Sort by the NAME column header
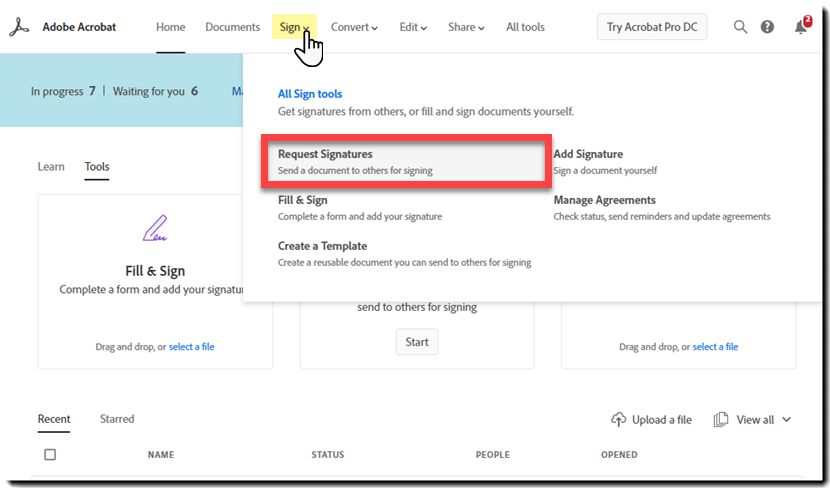Viewport: 830px width, 488px height. click(x=161, y=455)
